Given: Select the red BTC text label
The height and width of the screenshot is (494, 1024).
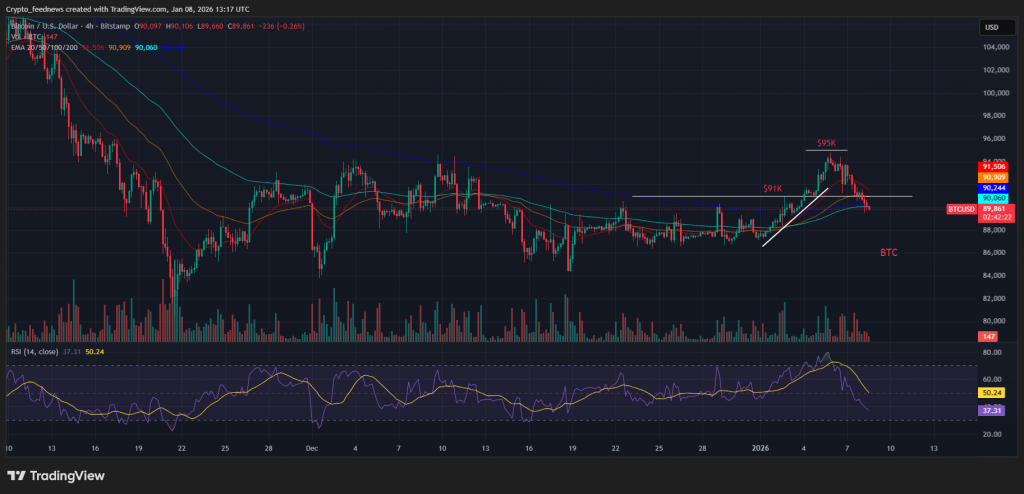Looking at the screenshot, I should pyautogui.click(x=888, y=253).
